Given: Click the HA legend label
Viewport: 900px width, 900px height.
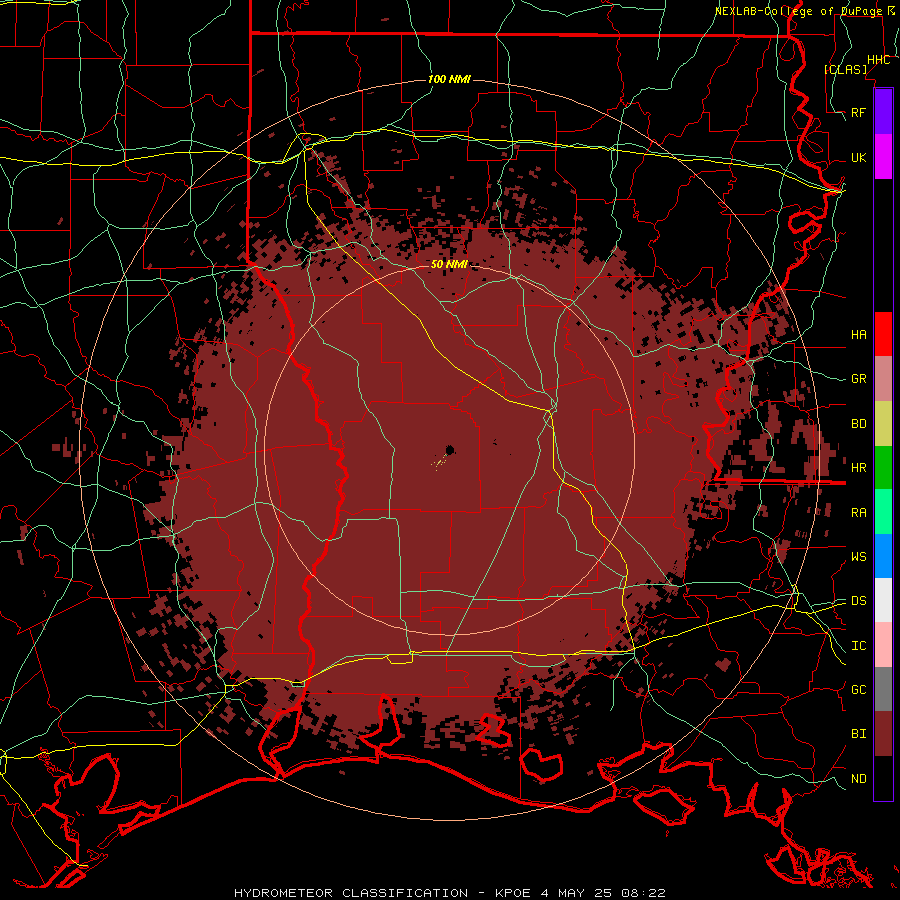Looking at the screenshot, I should pos(858,334).
